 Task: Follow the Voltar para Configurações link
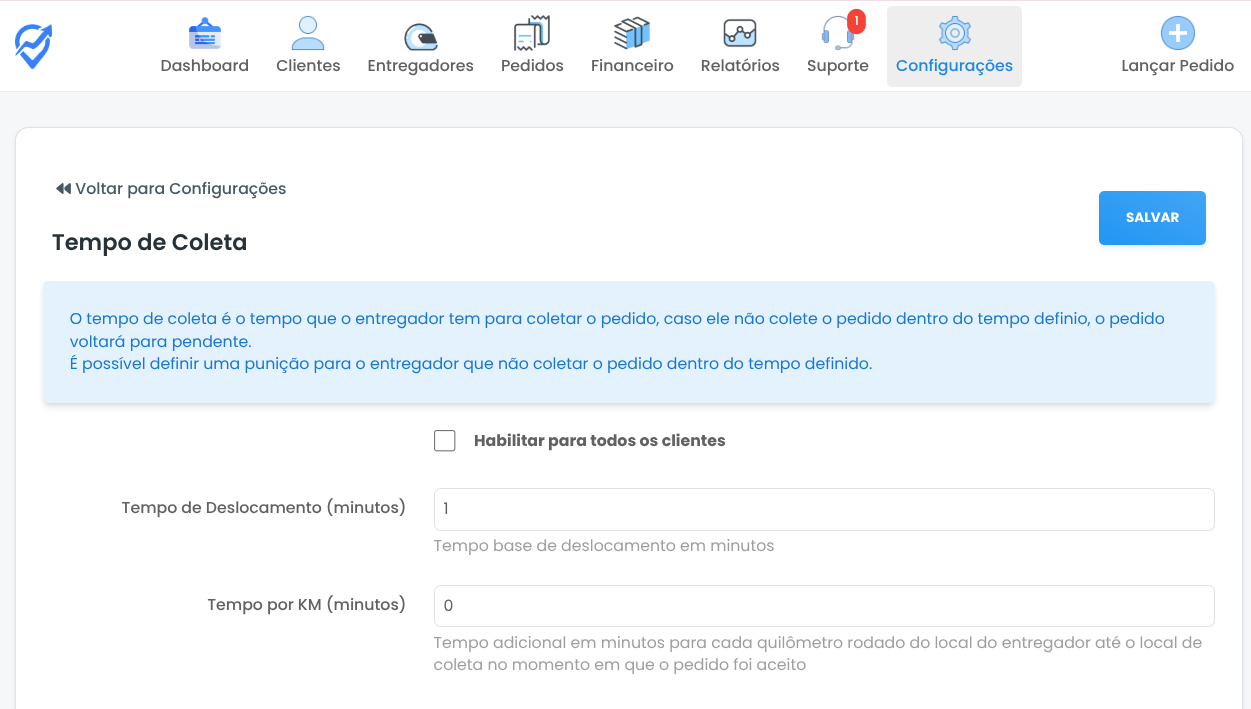coord(180,189)
